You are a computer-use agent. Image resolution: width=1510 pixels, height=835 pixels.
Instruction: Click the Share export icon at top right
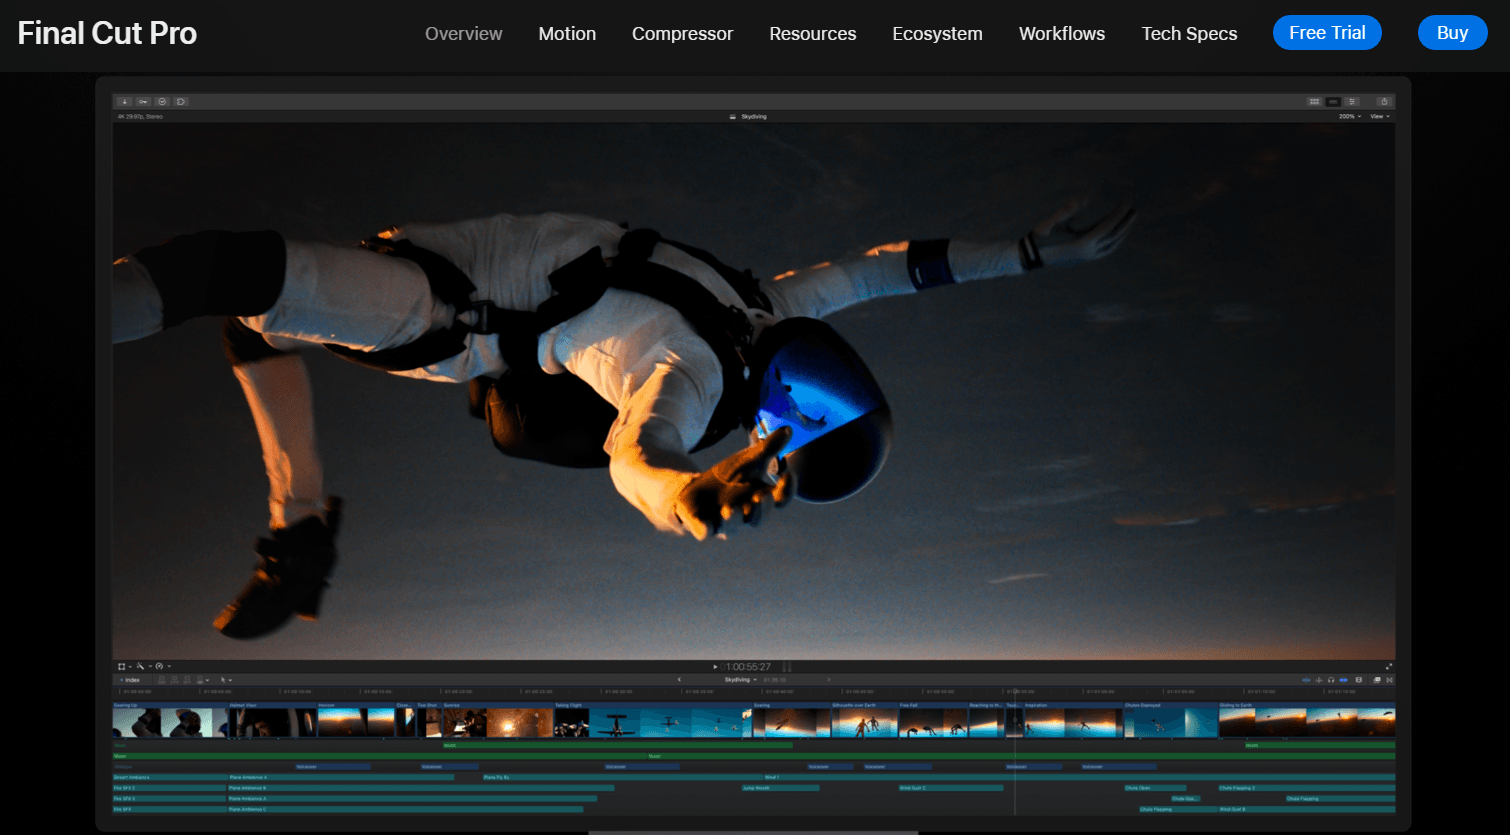click(1384, 101)
